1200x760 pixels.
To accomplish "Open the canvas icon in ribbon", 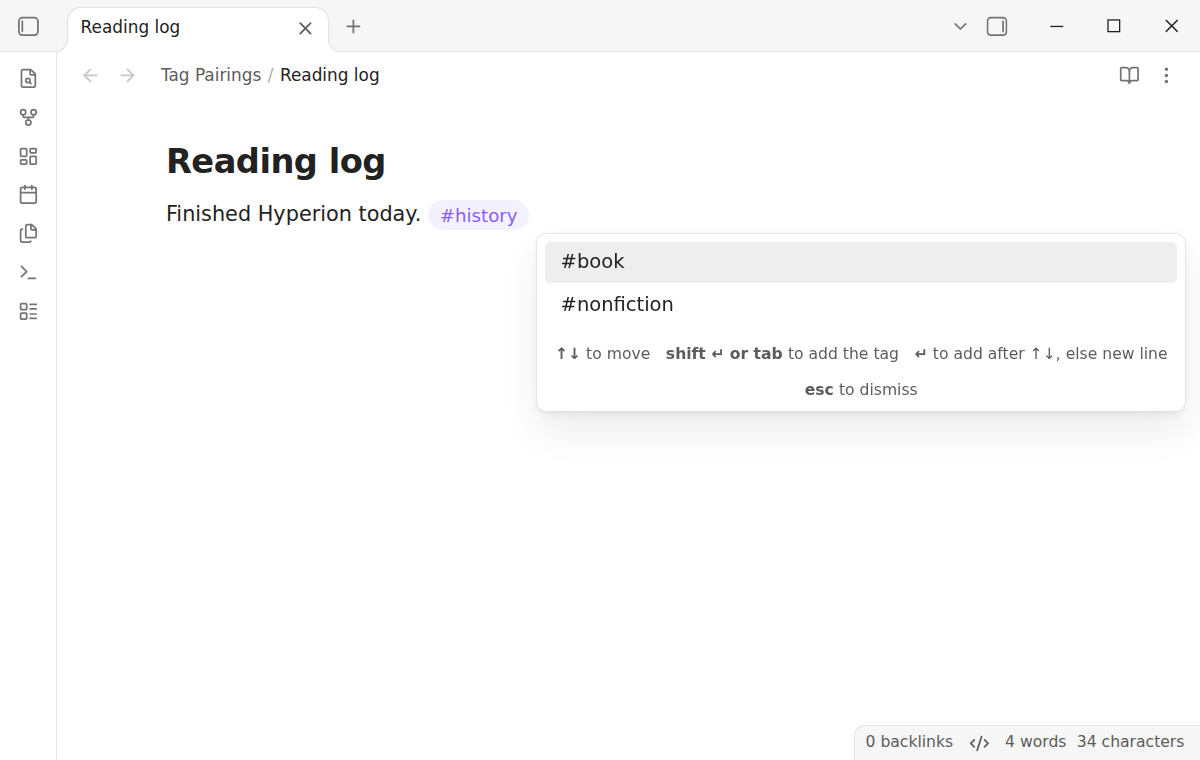I will [29, 156].
